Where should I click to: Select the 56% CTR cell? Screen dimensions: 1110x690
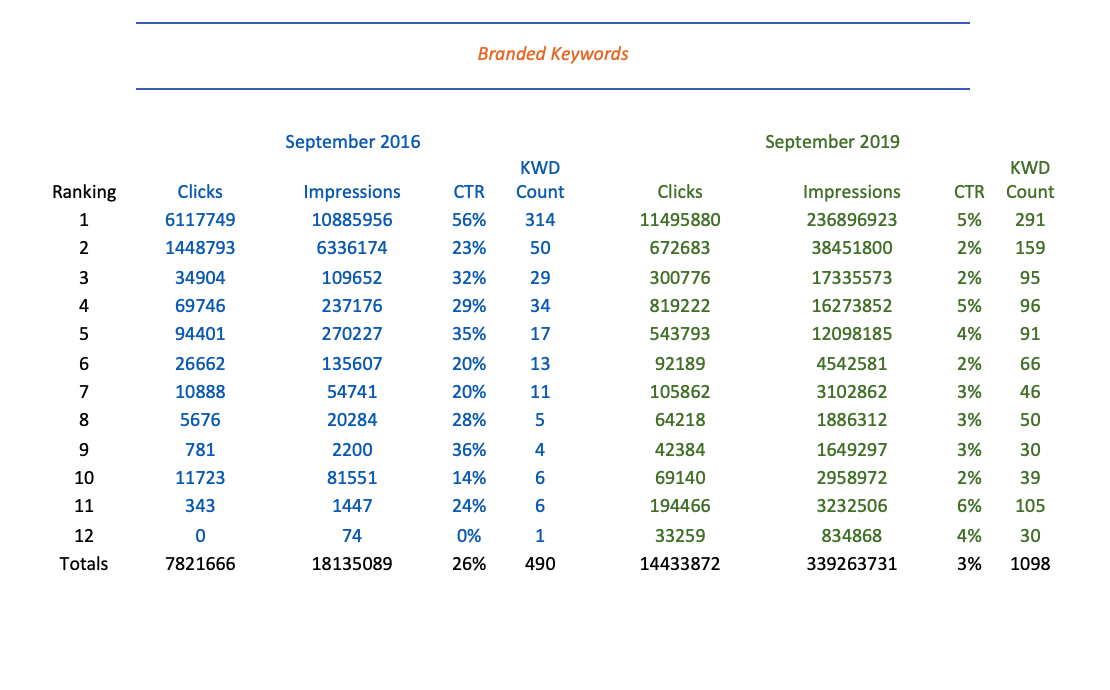(x=469, y=220)
